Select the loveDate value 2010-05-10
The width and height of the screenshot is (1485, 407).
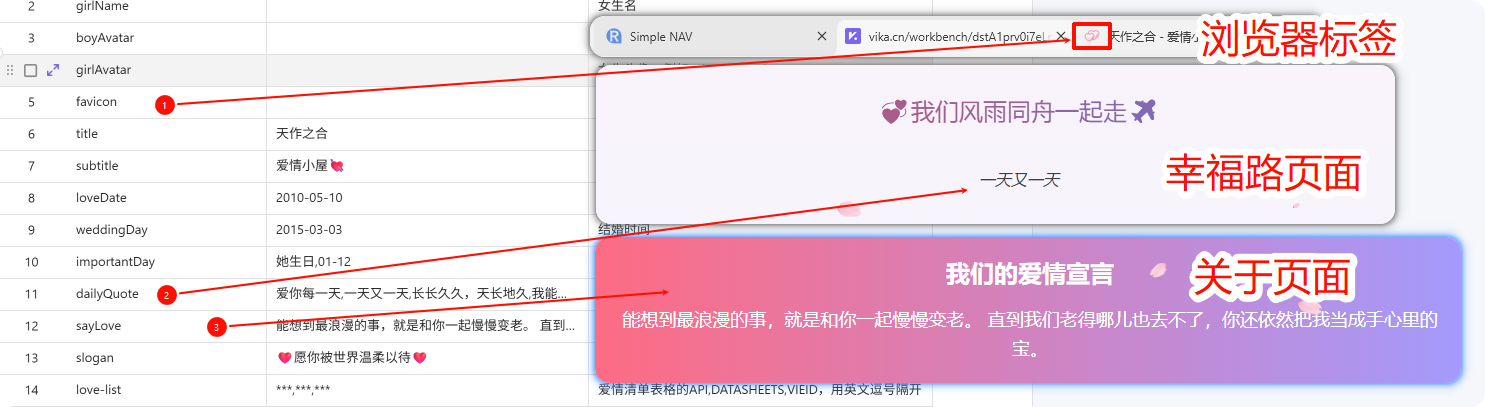(309, 198)
